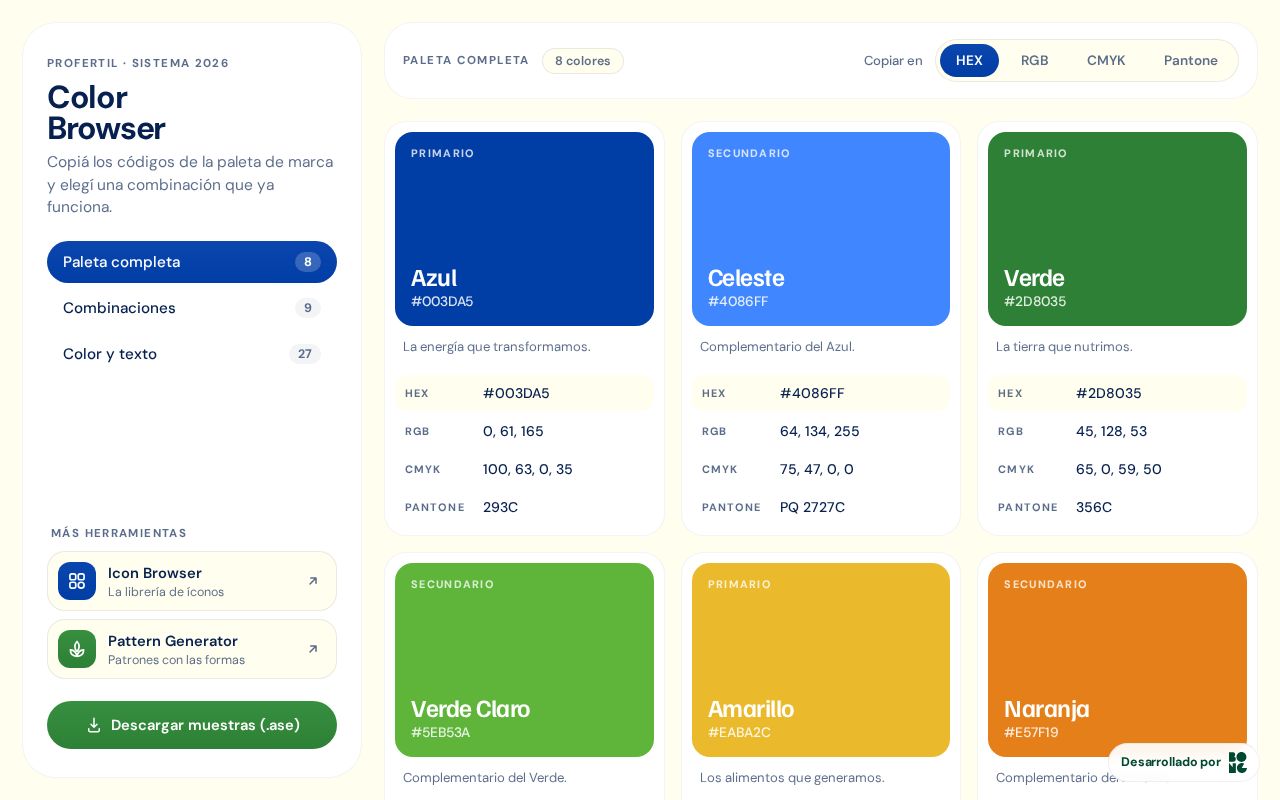This screenshot has width=1280, height=800.
Task: Copy Verde CMYK value 65, 0, 59, 50
Action: click(1117, 469)
